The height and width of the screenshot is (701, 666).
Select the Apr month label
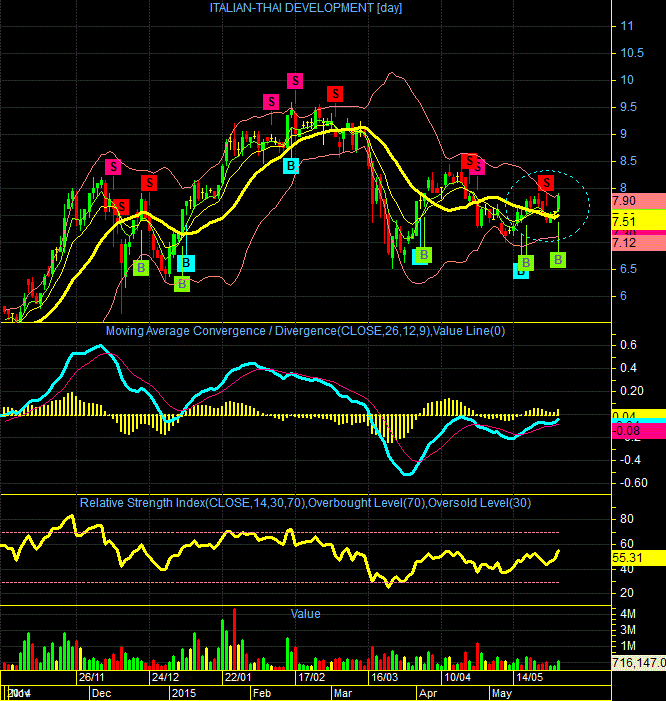click(x=428, y=693)
